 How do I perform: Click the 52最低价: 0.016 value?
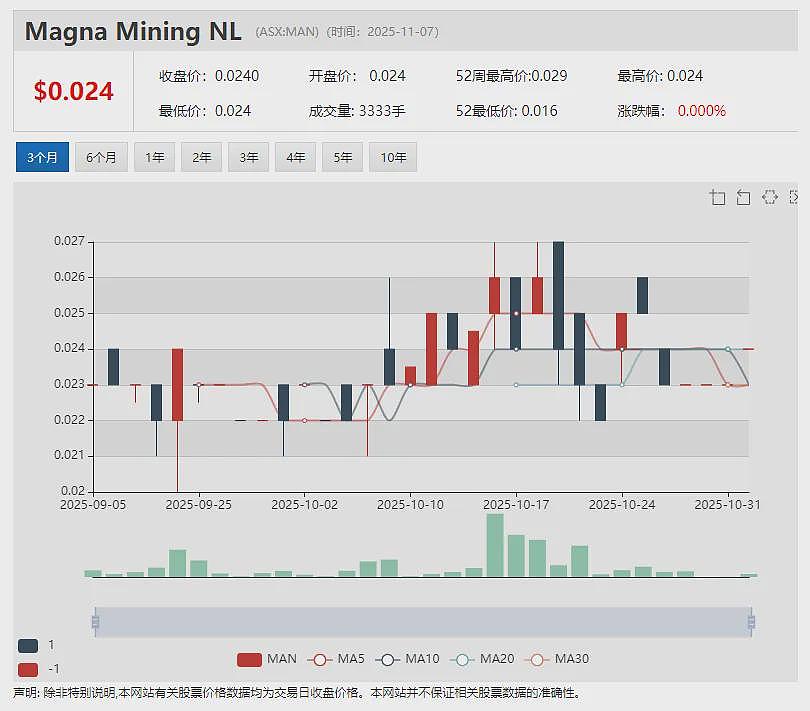(506, 111)
